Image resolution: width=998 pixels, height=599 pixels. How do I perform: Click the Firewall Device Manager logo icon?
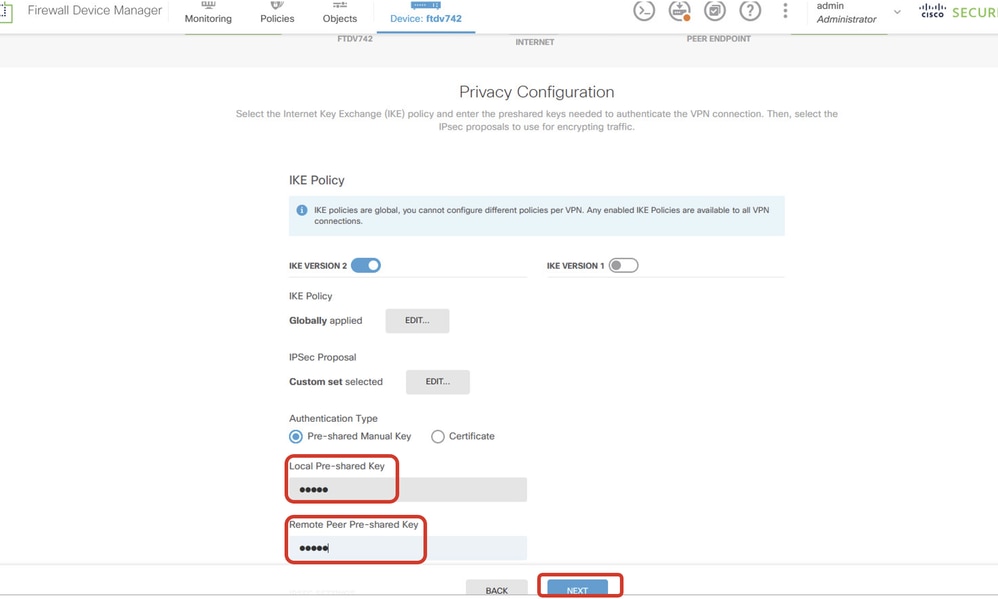coord(6,12)
